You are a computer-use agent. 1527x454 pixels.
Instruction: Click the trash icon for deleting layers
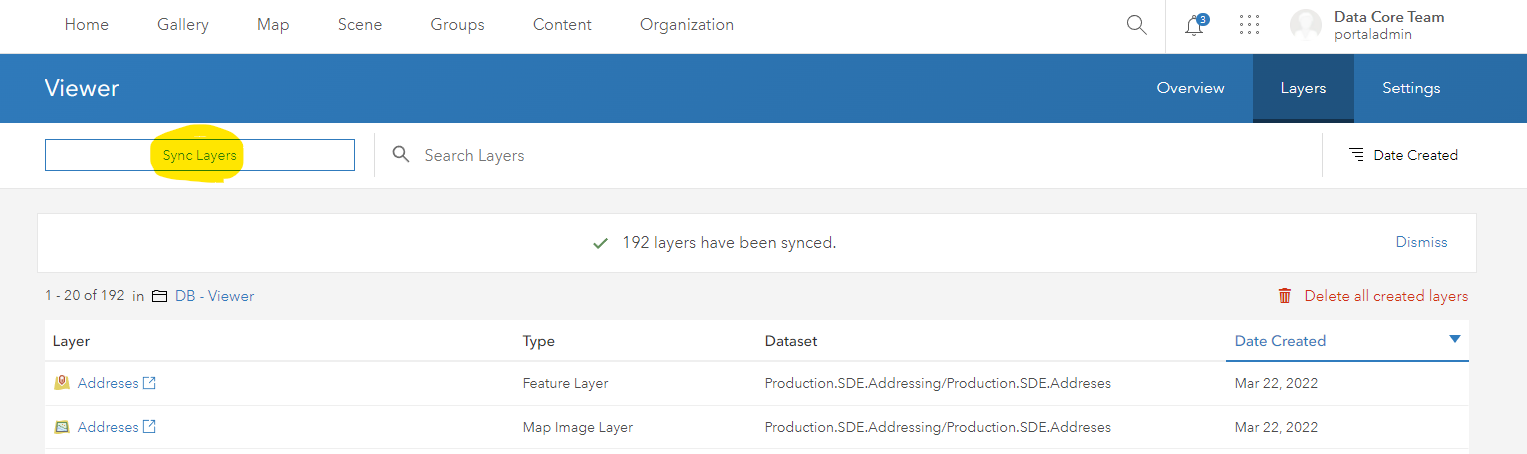pos(1285,296)
